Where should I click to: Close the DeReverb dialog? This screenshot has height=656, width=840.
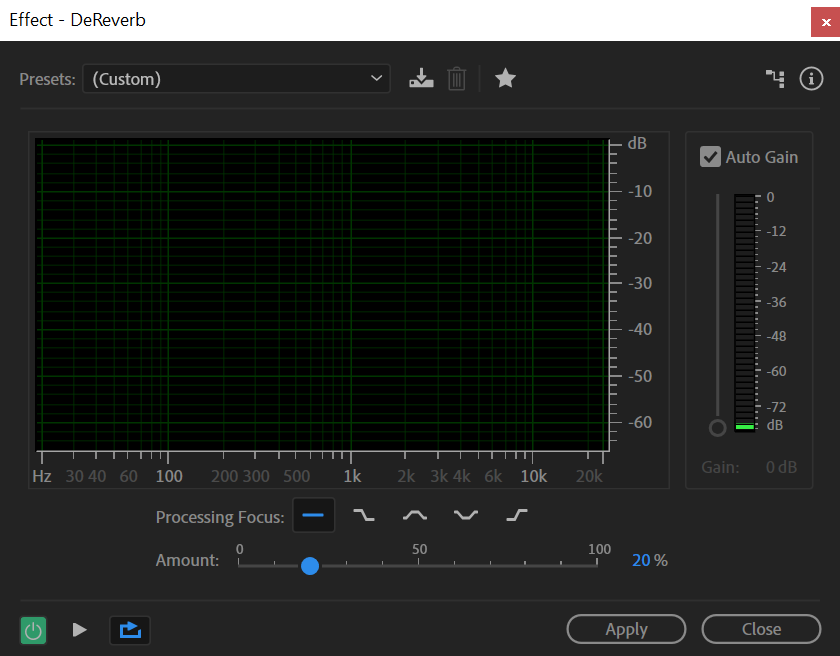click(761, 629)
